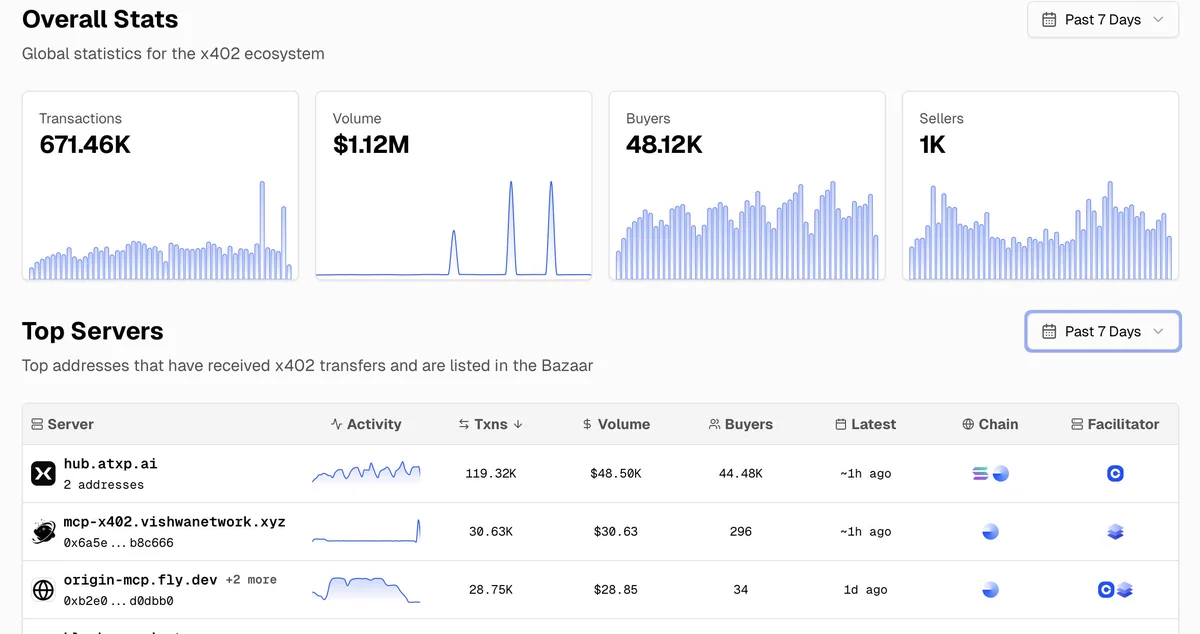Viewport: 1200px width, 634px height.
Task: Open the Volume stat card
Action: [454, 186]
